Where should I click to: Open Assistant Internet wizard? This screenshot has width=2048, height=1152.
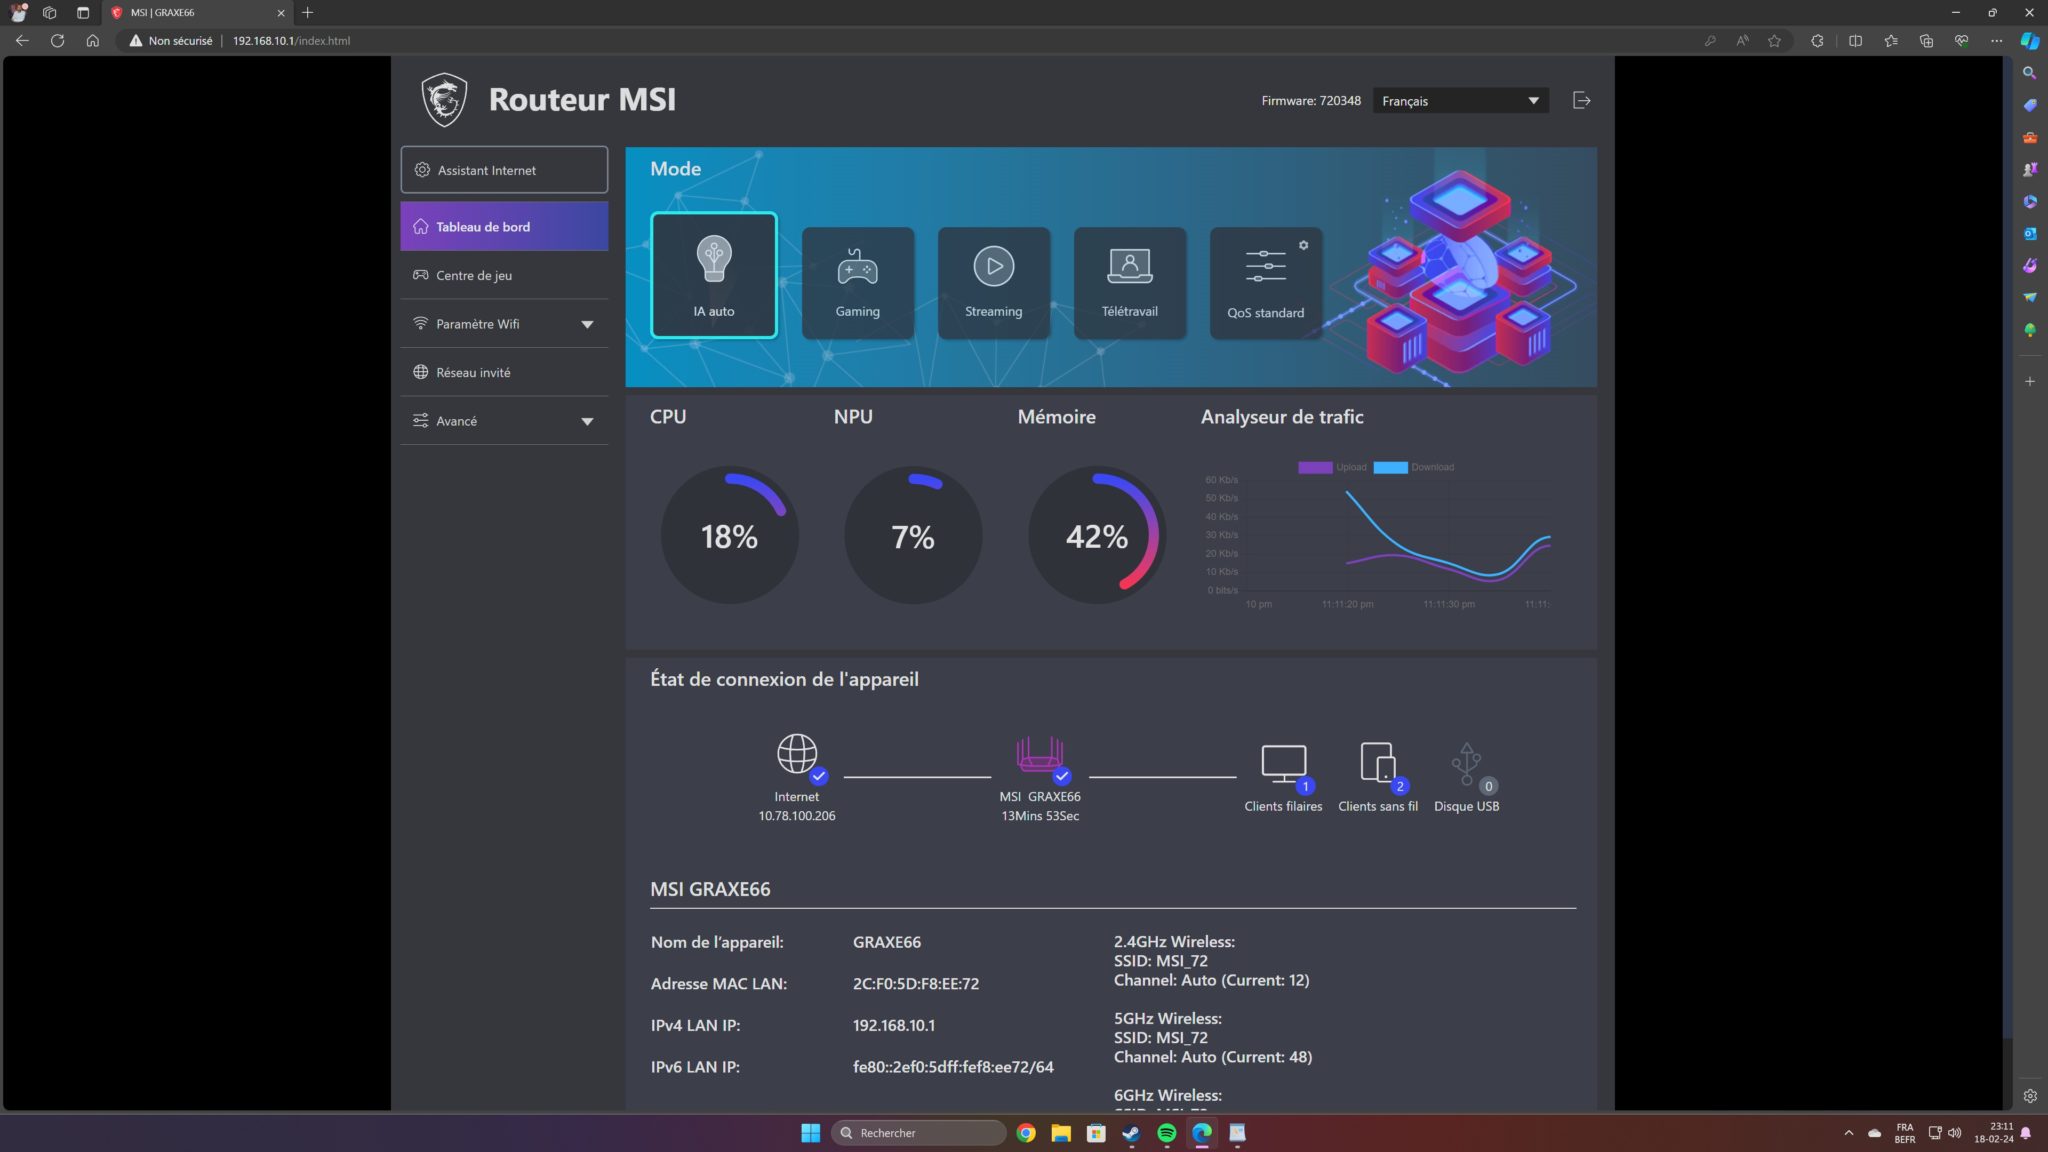(x=504, y=170)
